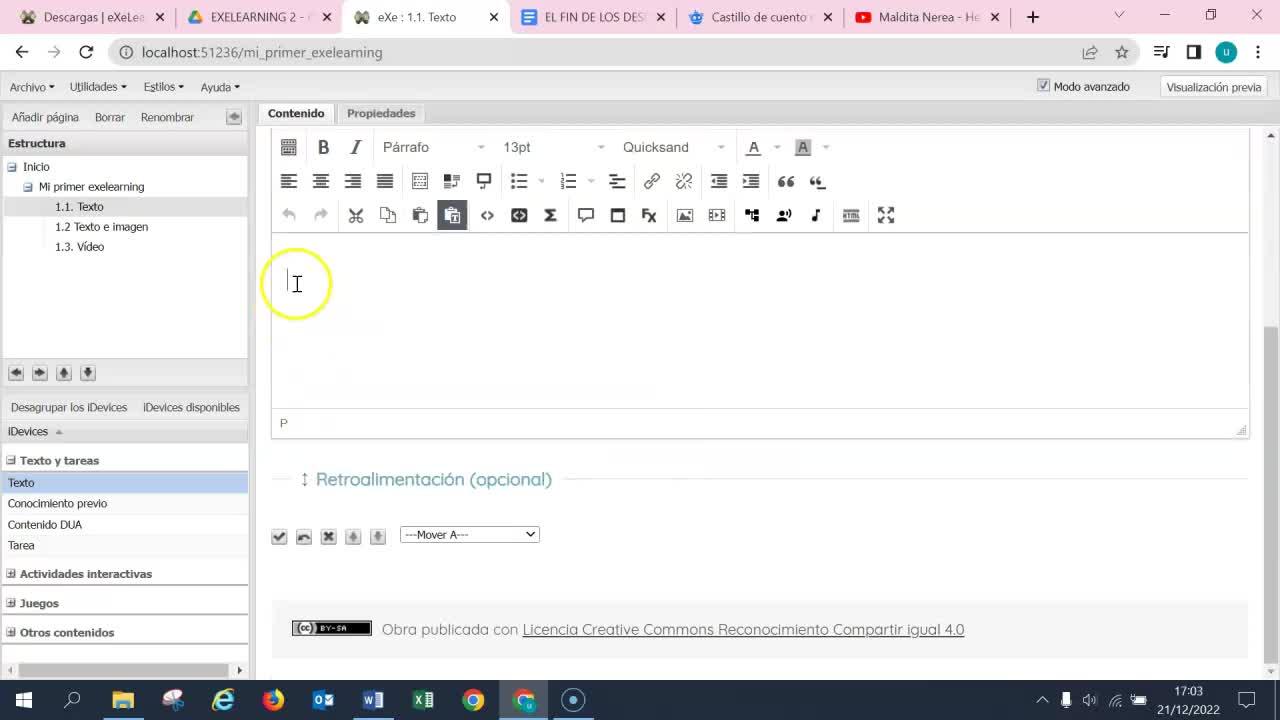This screenshot has height=720, width=1280.
Task: Insert an audio file with the music note icon
Action: click(x=816, y=215)
